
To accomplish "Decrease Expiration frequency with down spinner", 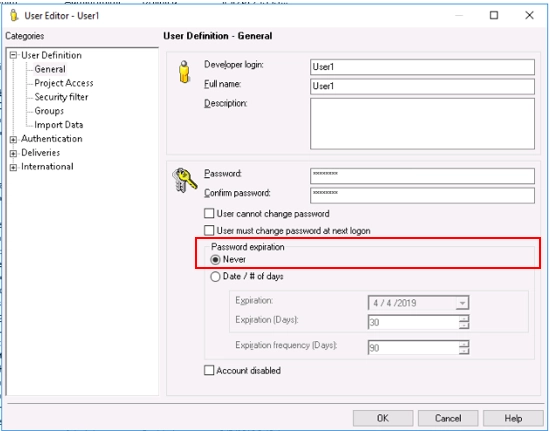I will pyautogui.click(x=464, y=351).
